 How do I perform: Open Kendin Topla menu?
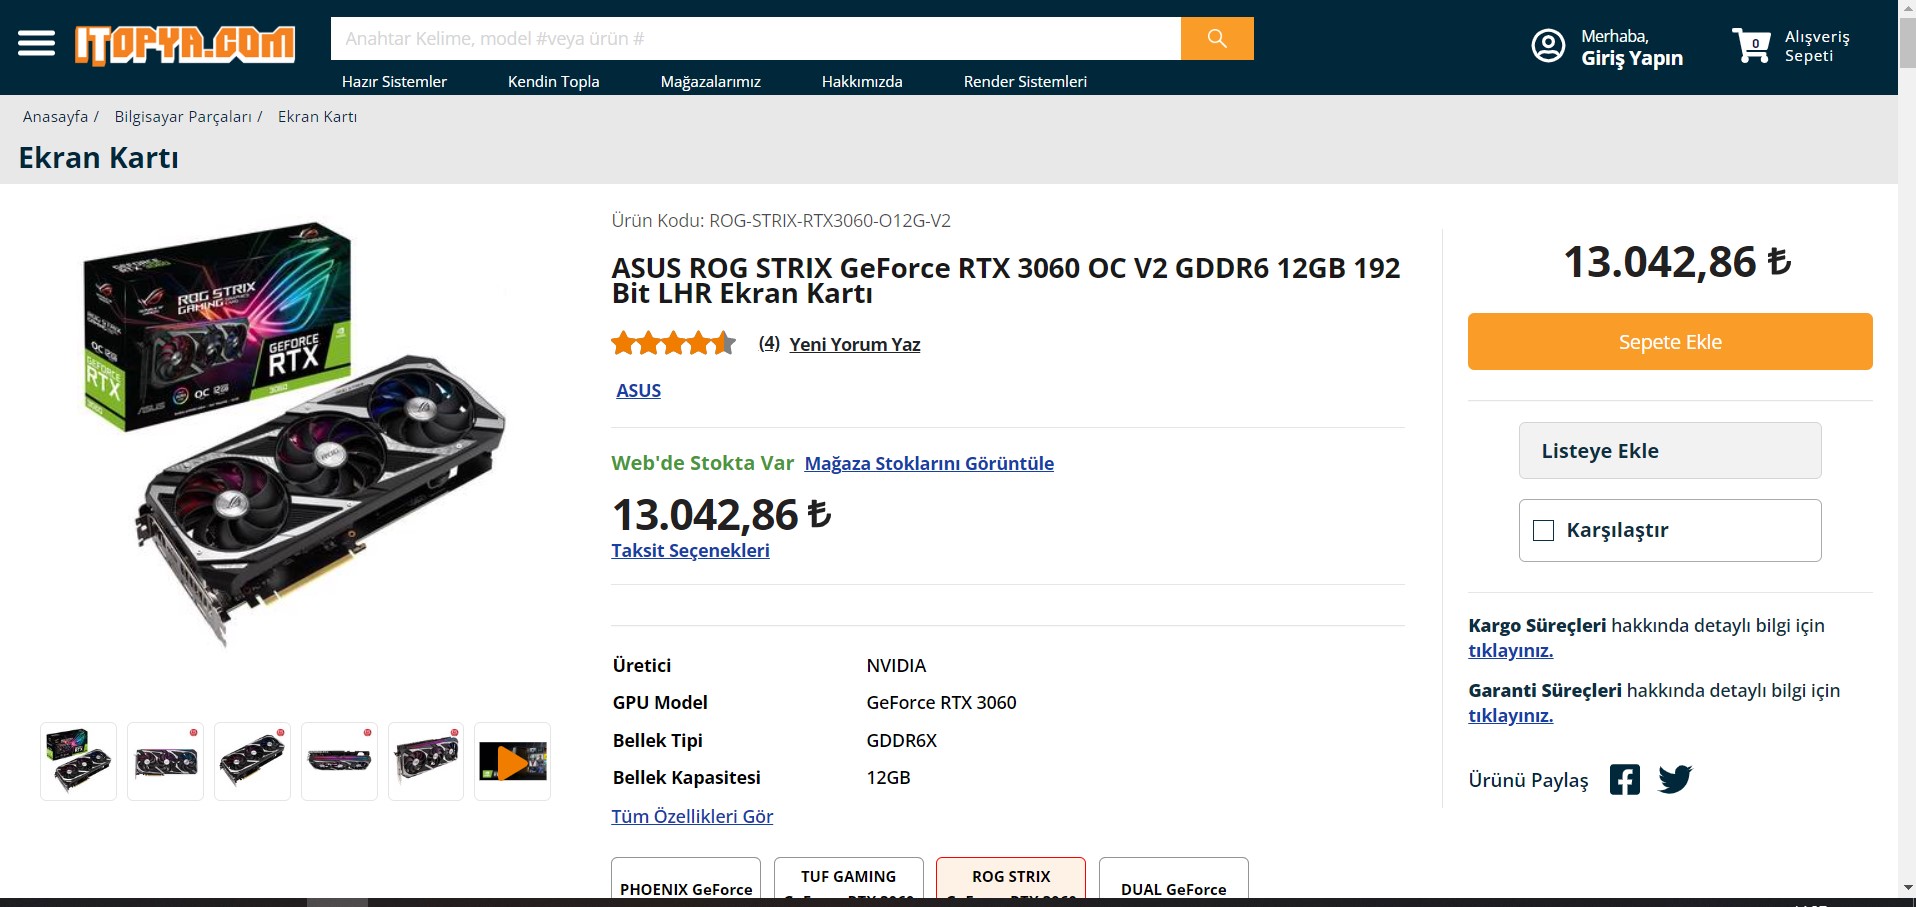pos(553,81)
